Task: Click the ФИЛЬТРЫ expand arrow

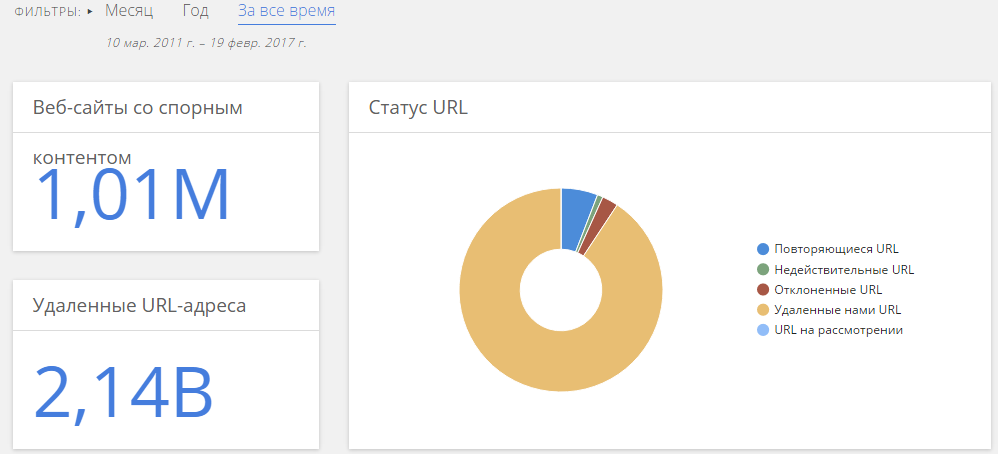Action: click(x=90, y=11)
